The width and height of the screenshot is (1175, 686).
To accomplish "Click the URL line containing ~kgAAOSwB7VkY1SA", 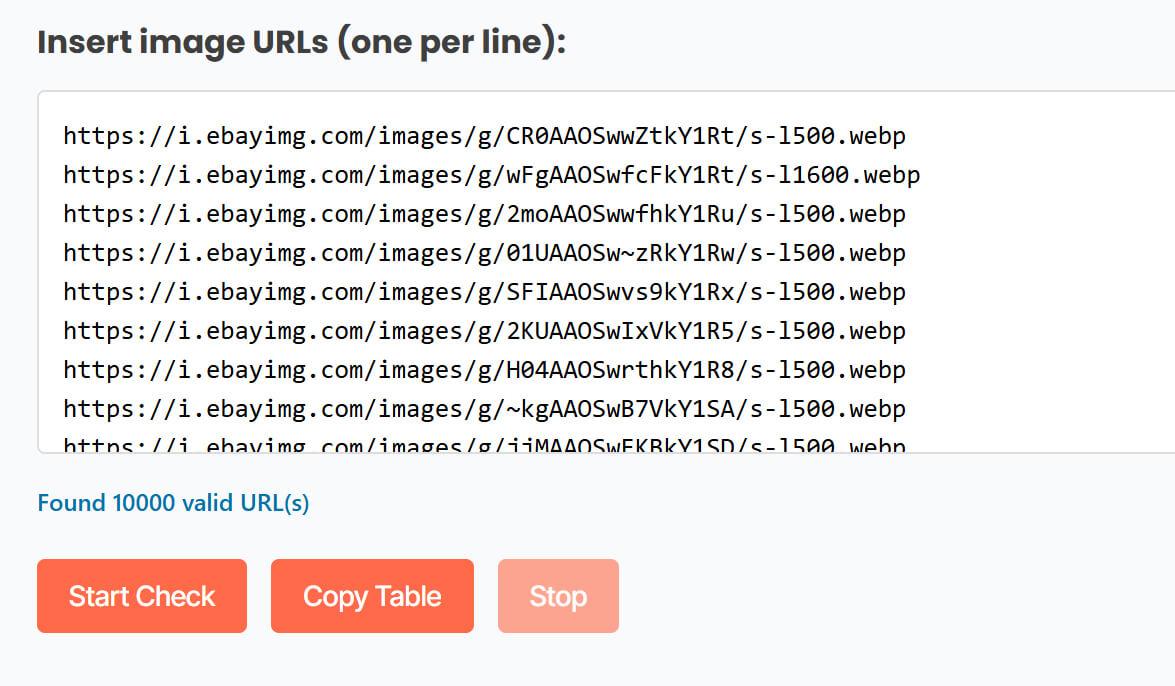I will tap(484, 409).
